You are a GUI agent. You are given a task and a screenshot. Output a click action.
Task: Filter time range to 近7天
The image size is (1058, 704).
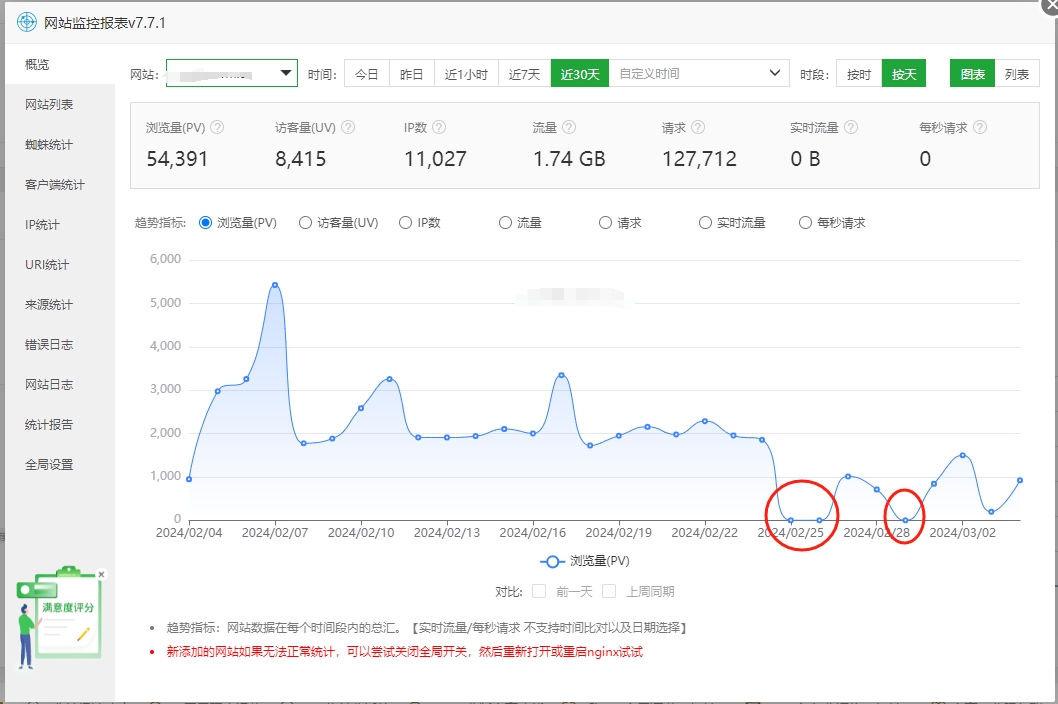click(524, 74)
